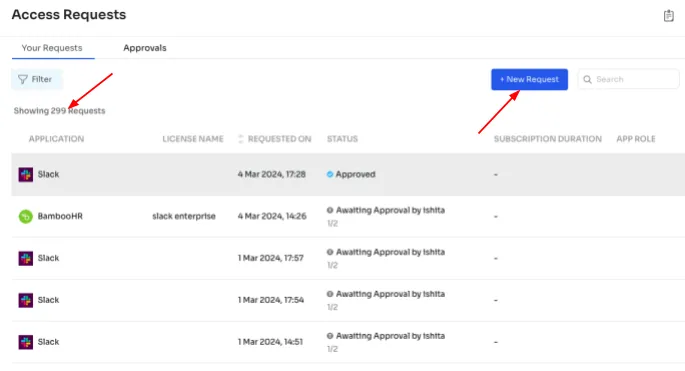Image resolution: width=685 pixels, height=371 pixels.
Task: Switch to the Your Requests tab
Action: tap(52, 48)
